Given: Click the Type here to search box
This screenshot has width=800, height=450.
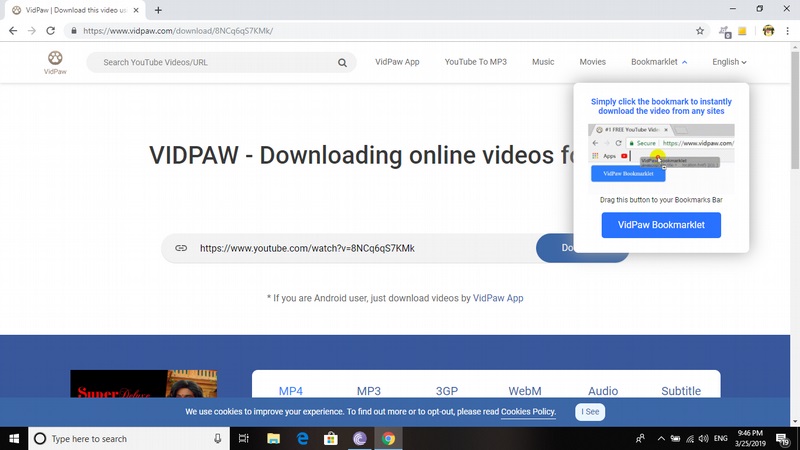Looking at the screenshot, I should coord(129,439).
